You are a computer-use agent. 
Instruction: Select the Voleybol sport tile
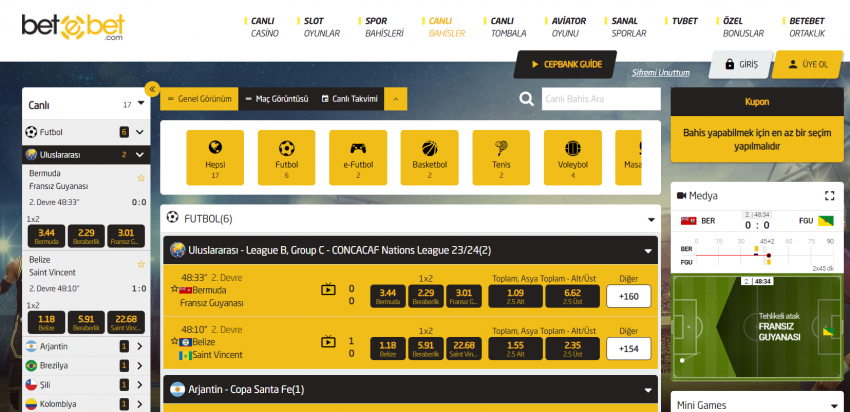pos(572,157)
